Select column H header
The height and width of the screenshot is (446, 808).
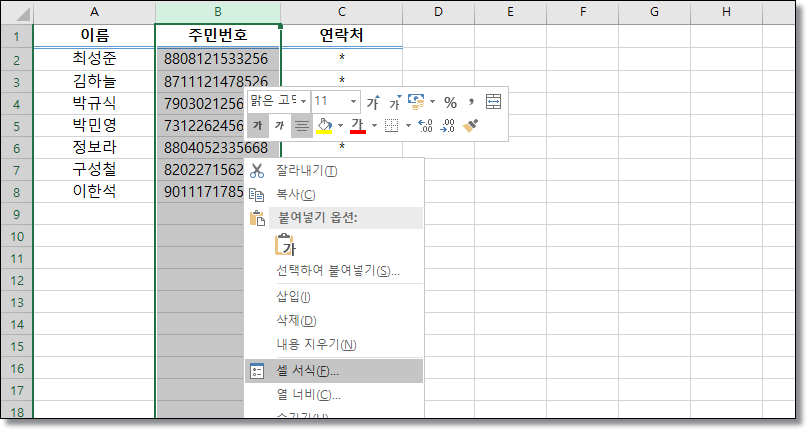(x=726, y=12)
